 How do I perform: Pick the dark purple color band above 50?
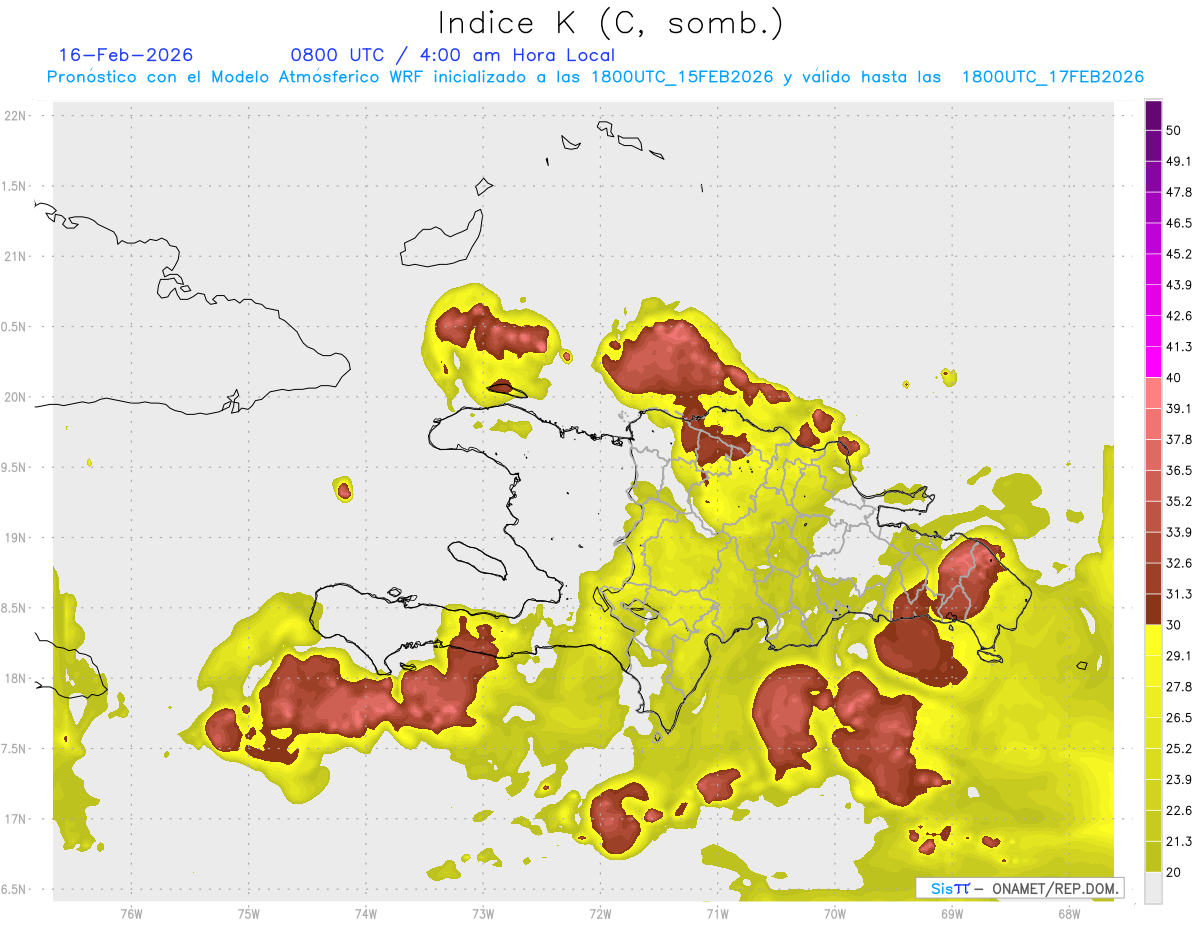pos(1153,115)
